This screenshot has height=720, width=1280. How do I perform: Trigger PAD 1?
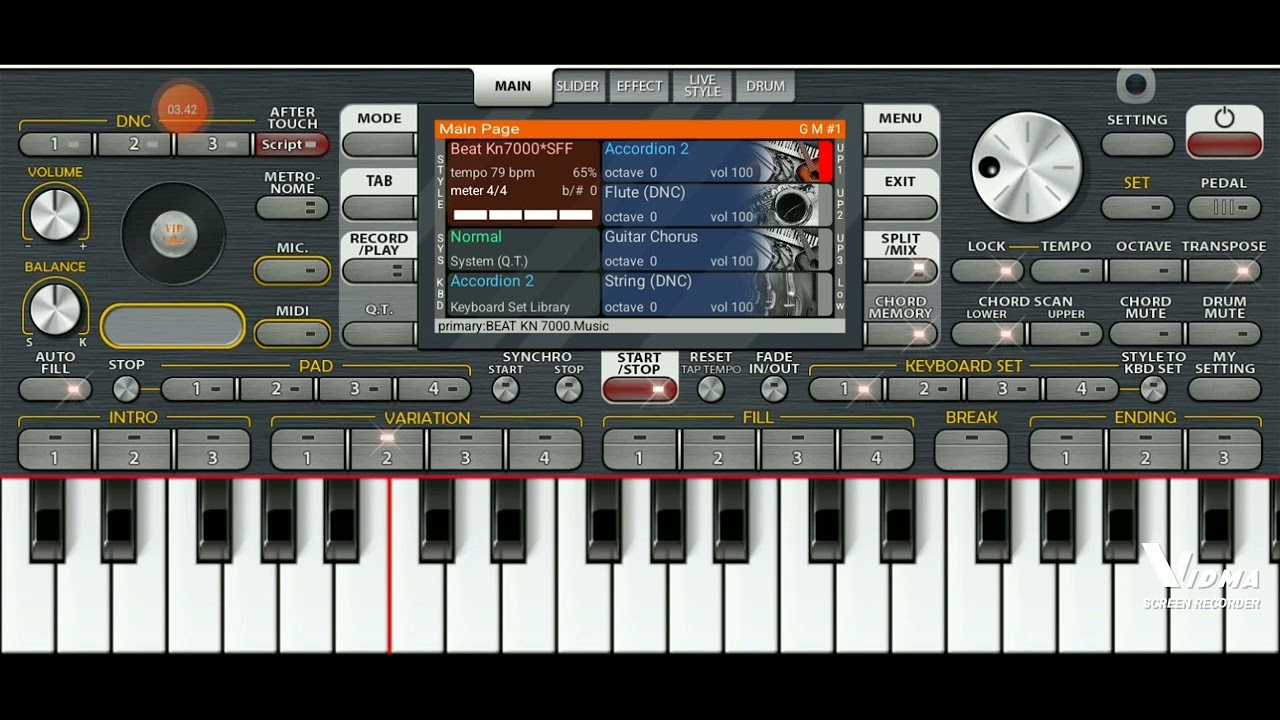click(198, 389)
